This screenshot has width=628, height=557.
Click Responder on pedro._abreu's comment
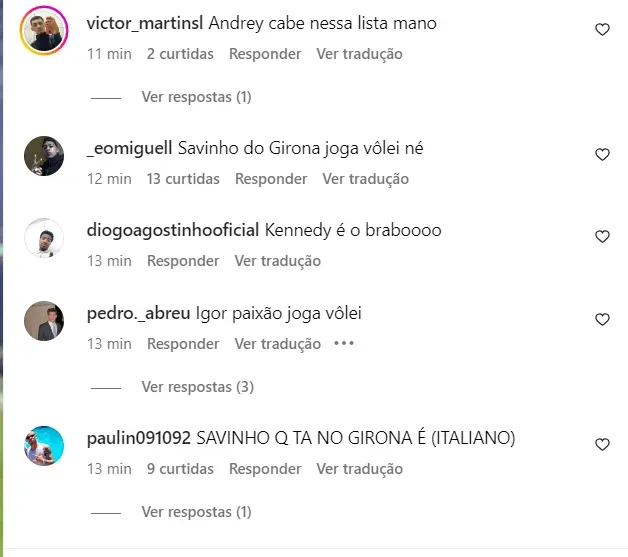point(183,344)
